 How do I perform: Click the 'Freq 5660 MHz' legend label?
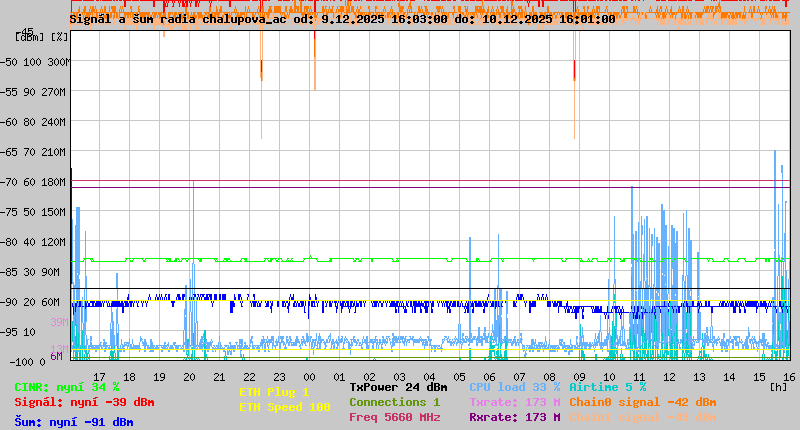[394, 417]
